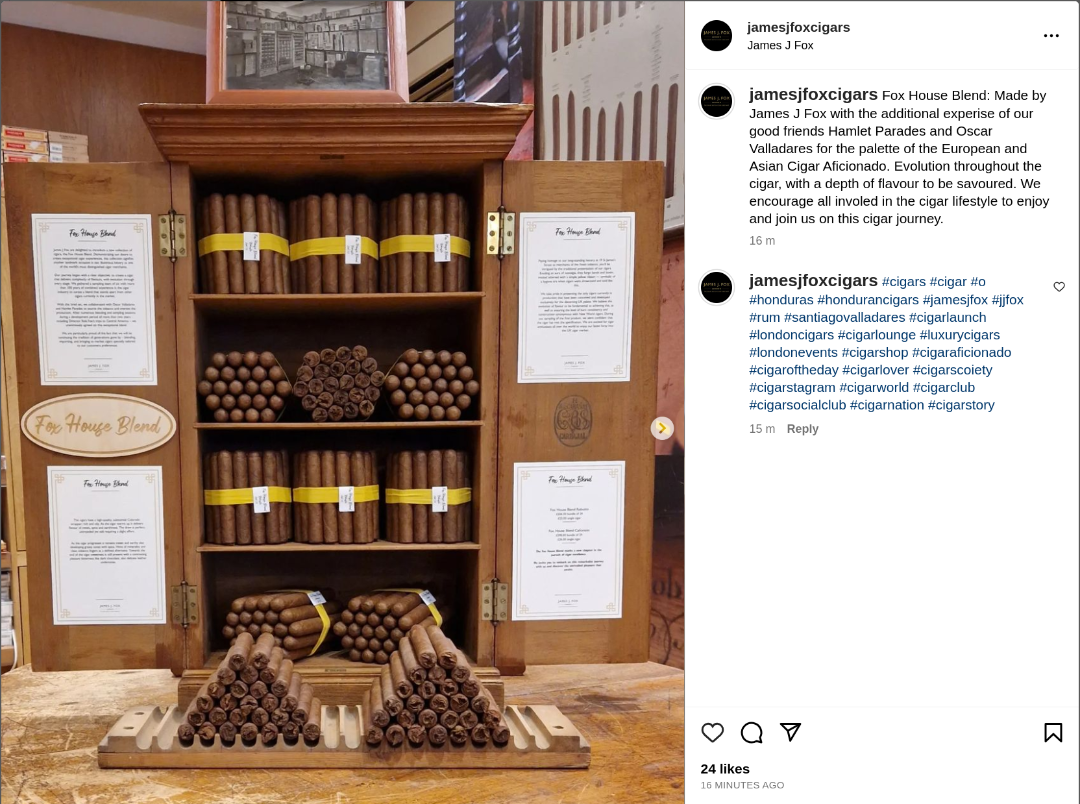This screenshot has width=1080, height=804.
Task: Open jamesjfoxcigars avatar beside the caption
Action: point(716,102)
